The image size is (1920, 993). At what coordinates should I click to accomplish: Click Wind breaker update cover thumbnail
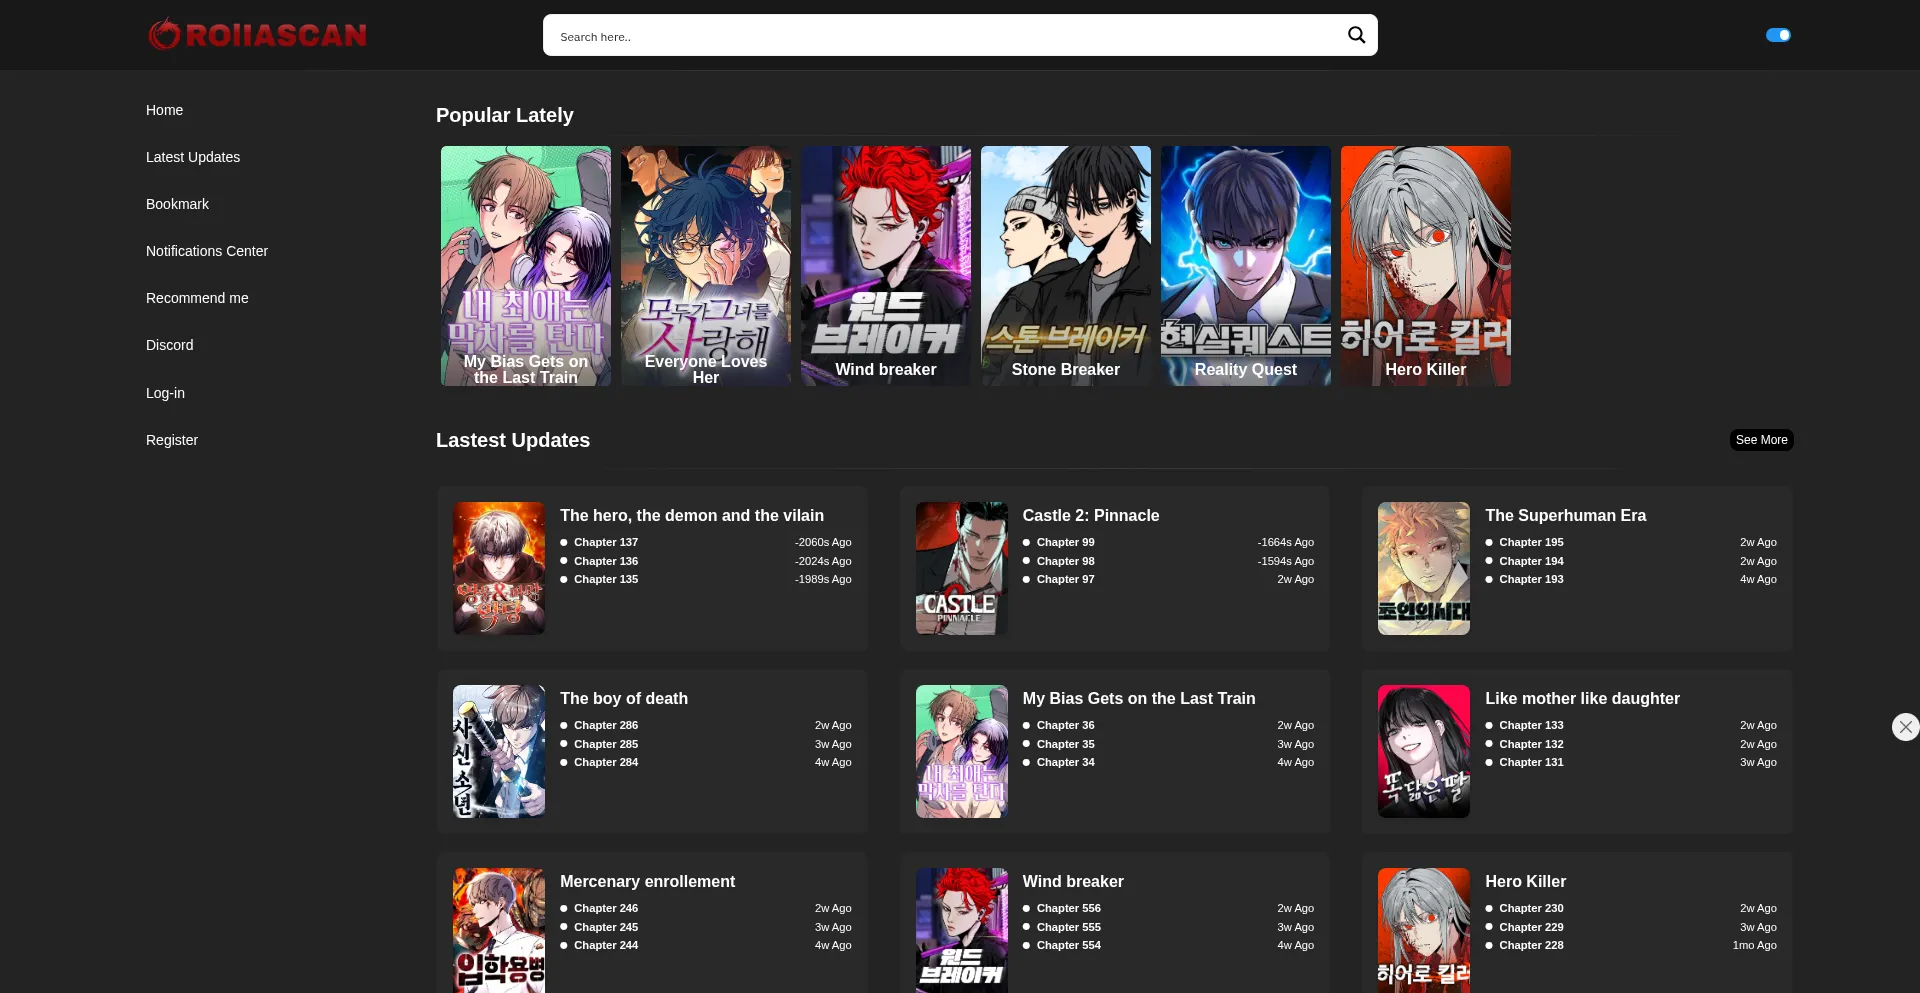pyautogui.click(x=962, y=930)
